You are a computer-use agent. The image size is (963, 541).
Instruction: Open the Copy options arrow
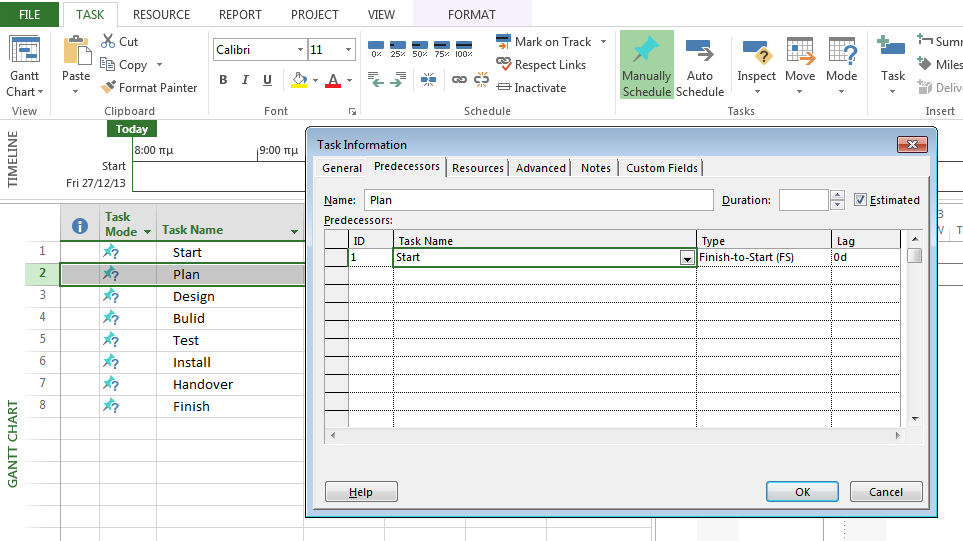[159, 64]
